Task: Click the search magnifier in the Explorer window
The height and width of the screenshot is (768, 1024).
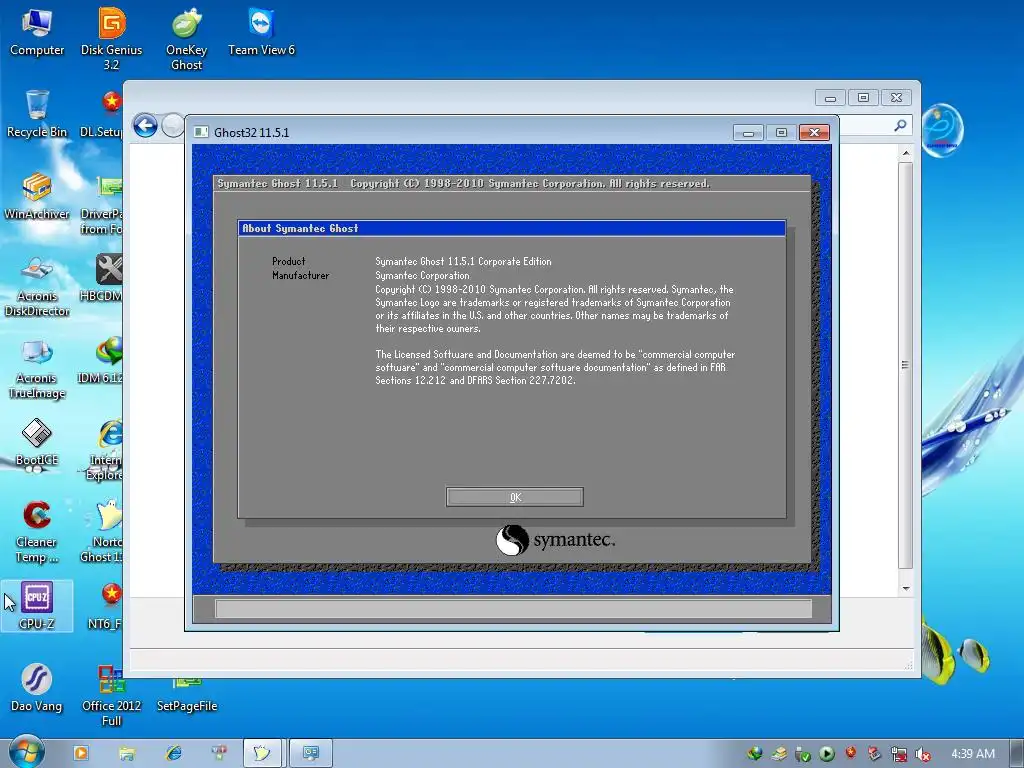Action: pos(901,125)
